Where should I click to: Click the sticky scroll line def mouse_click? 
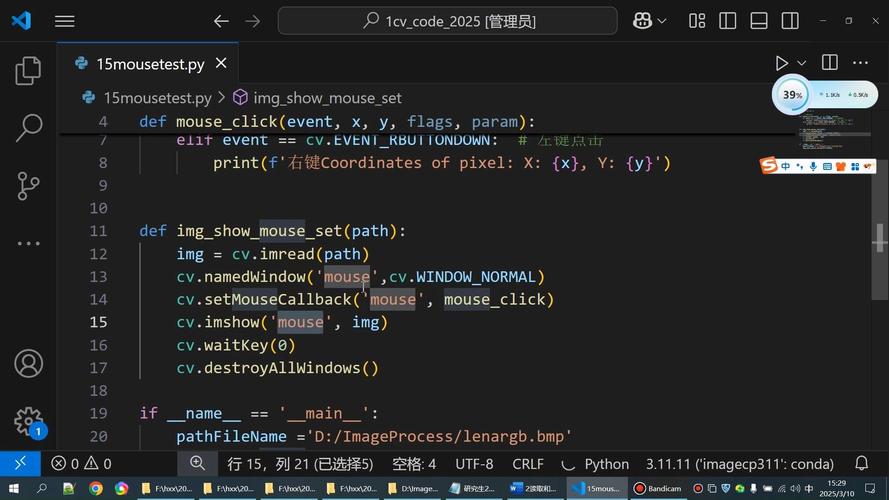(x=337, y=121)
